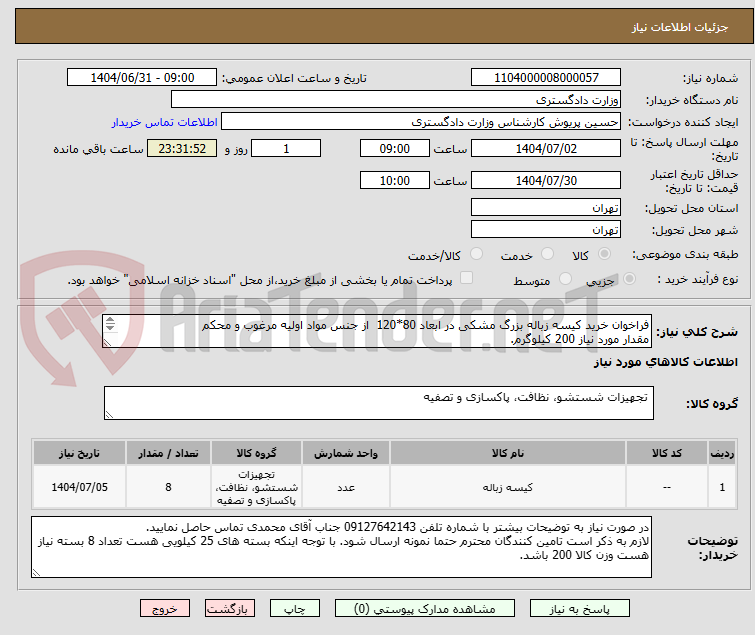This screenshot has height=635, width=755.
Task: Click the response deadline time 09:00
Action: [x=395, y=148]
